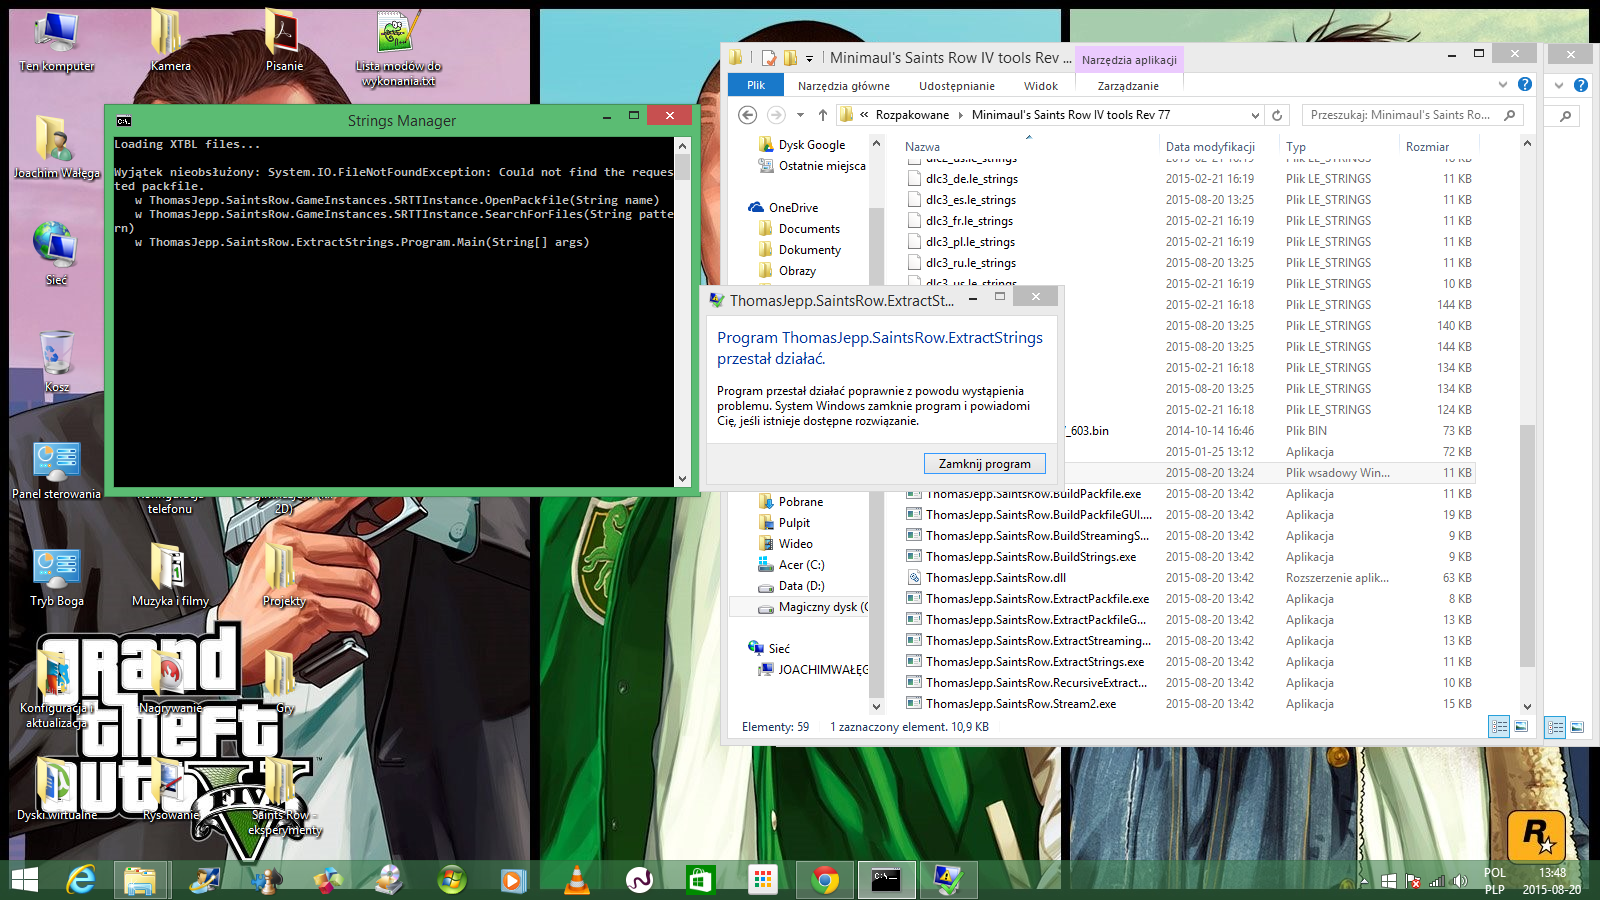Open Explorer help question mark icon
Viewport: 1600px width, 900px height.
(1525, 85)
